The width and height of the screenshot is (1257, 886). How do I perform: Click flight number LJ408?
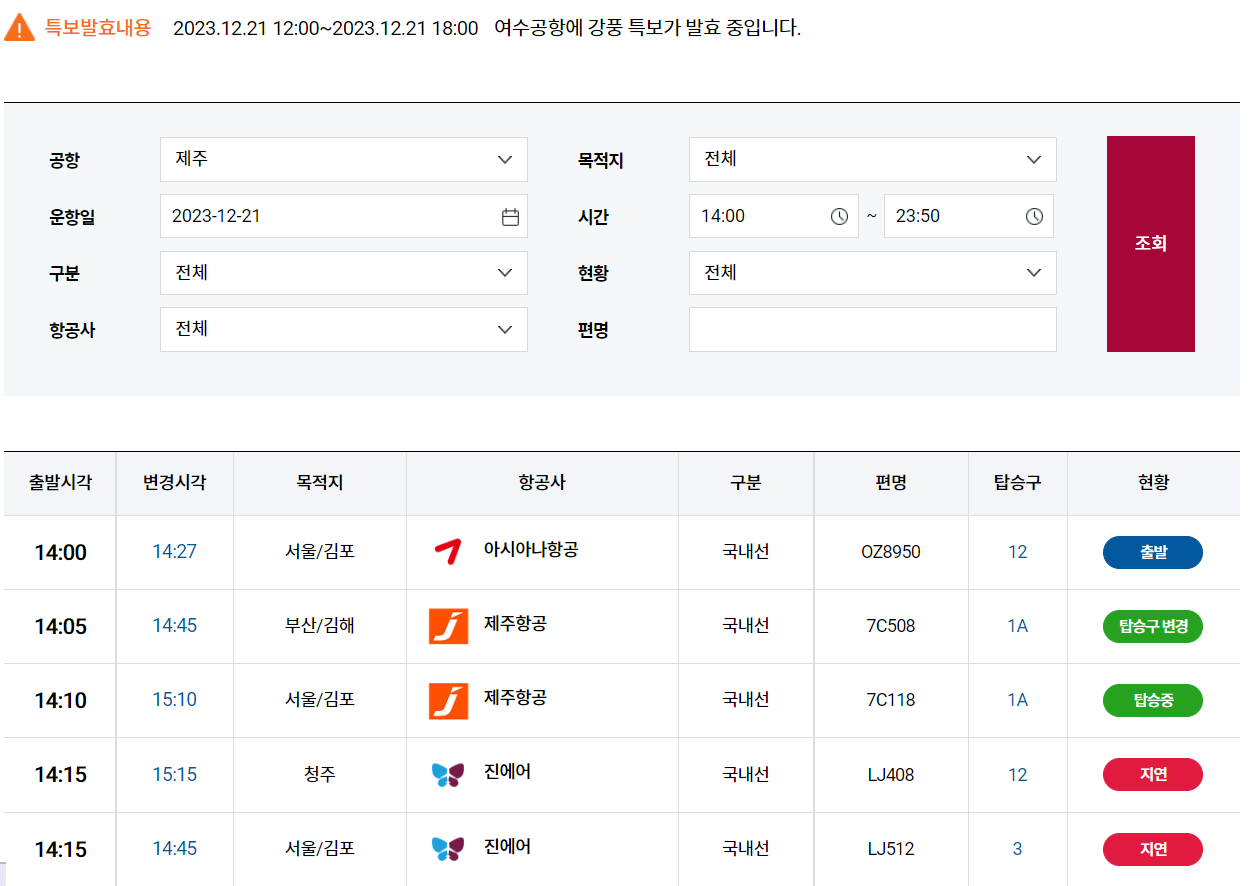[891, 775]
